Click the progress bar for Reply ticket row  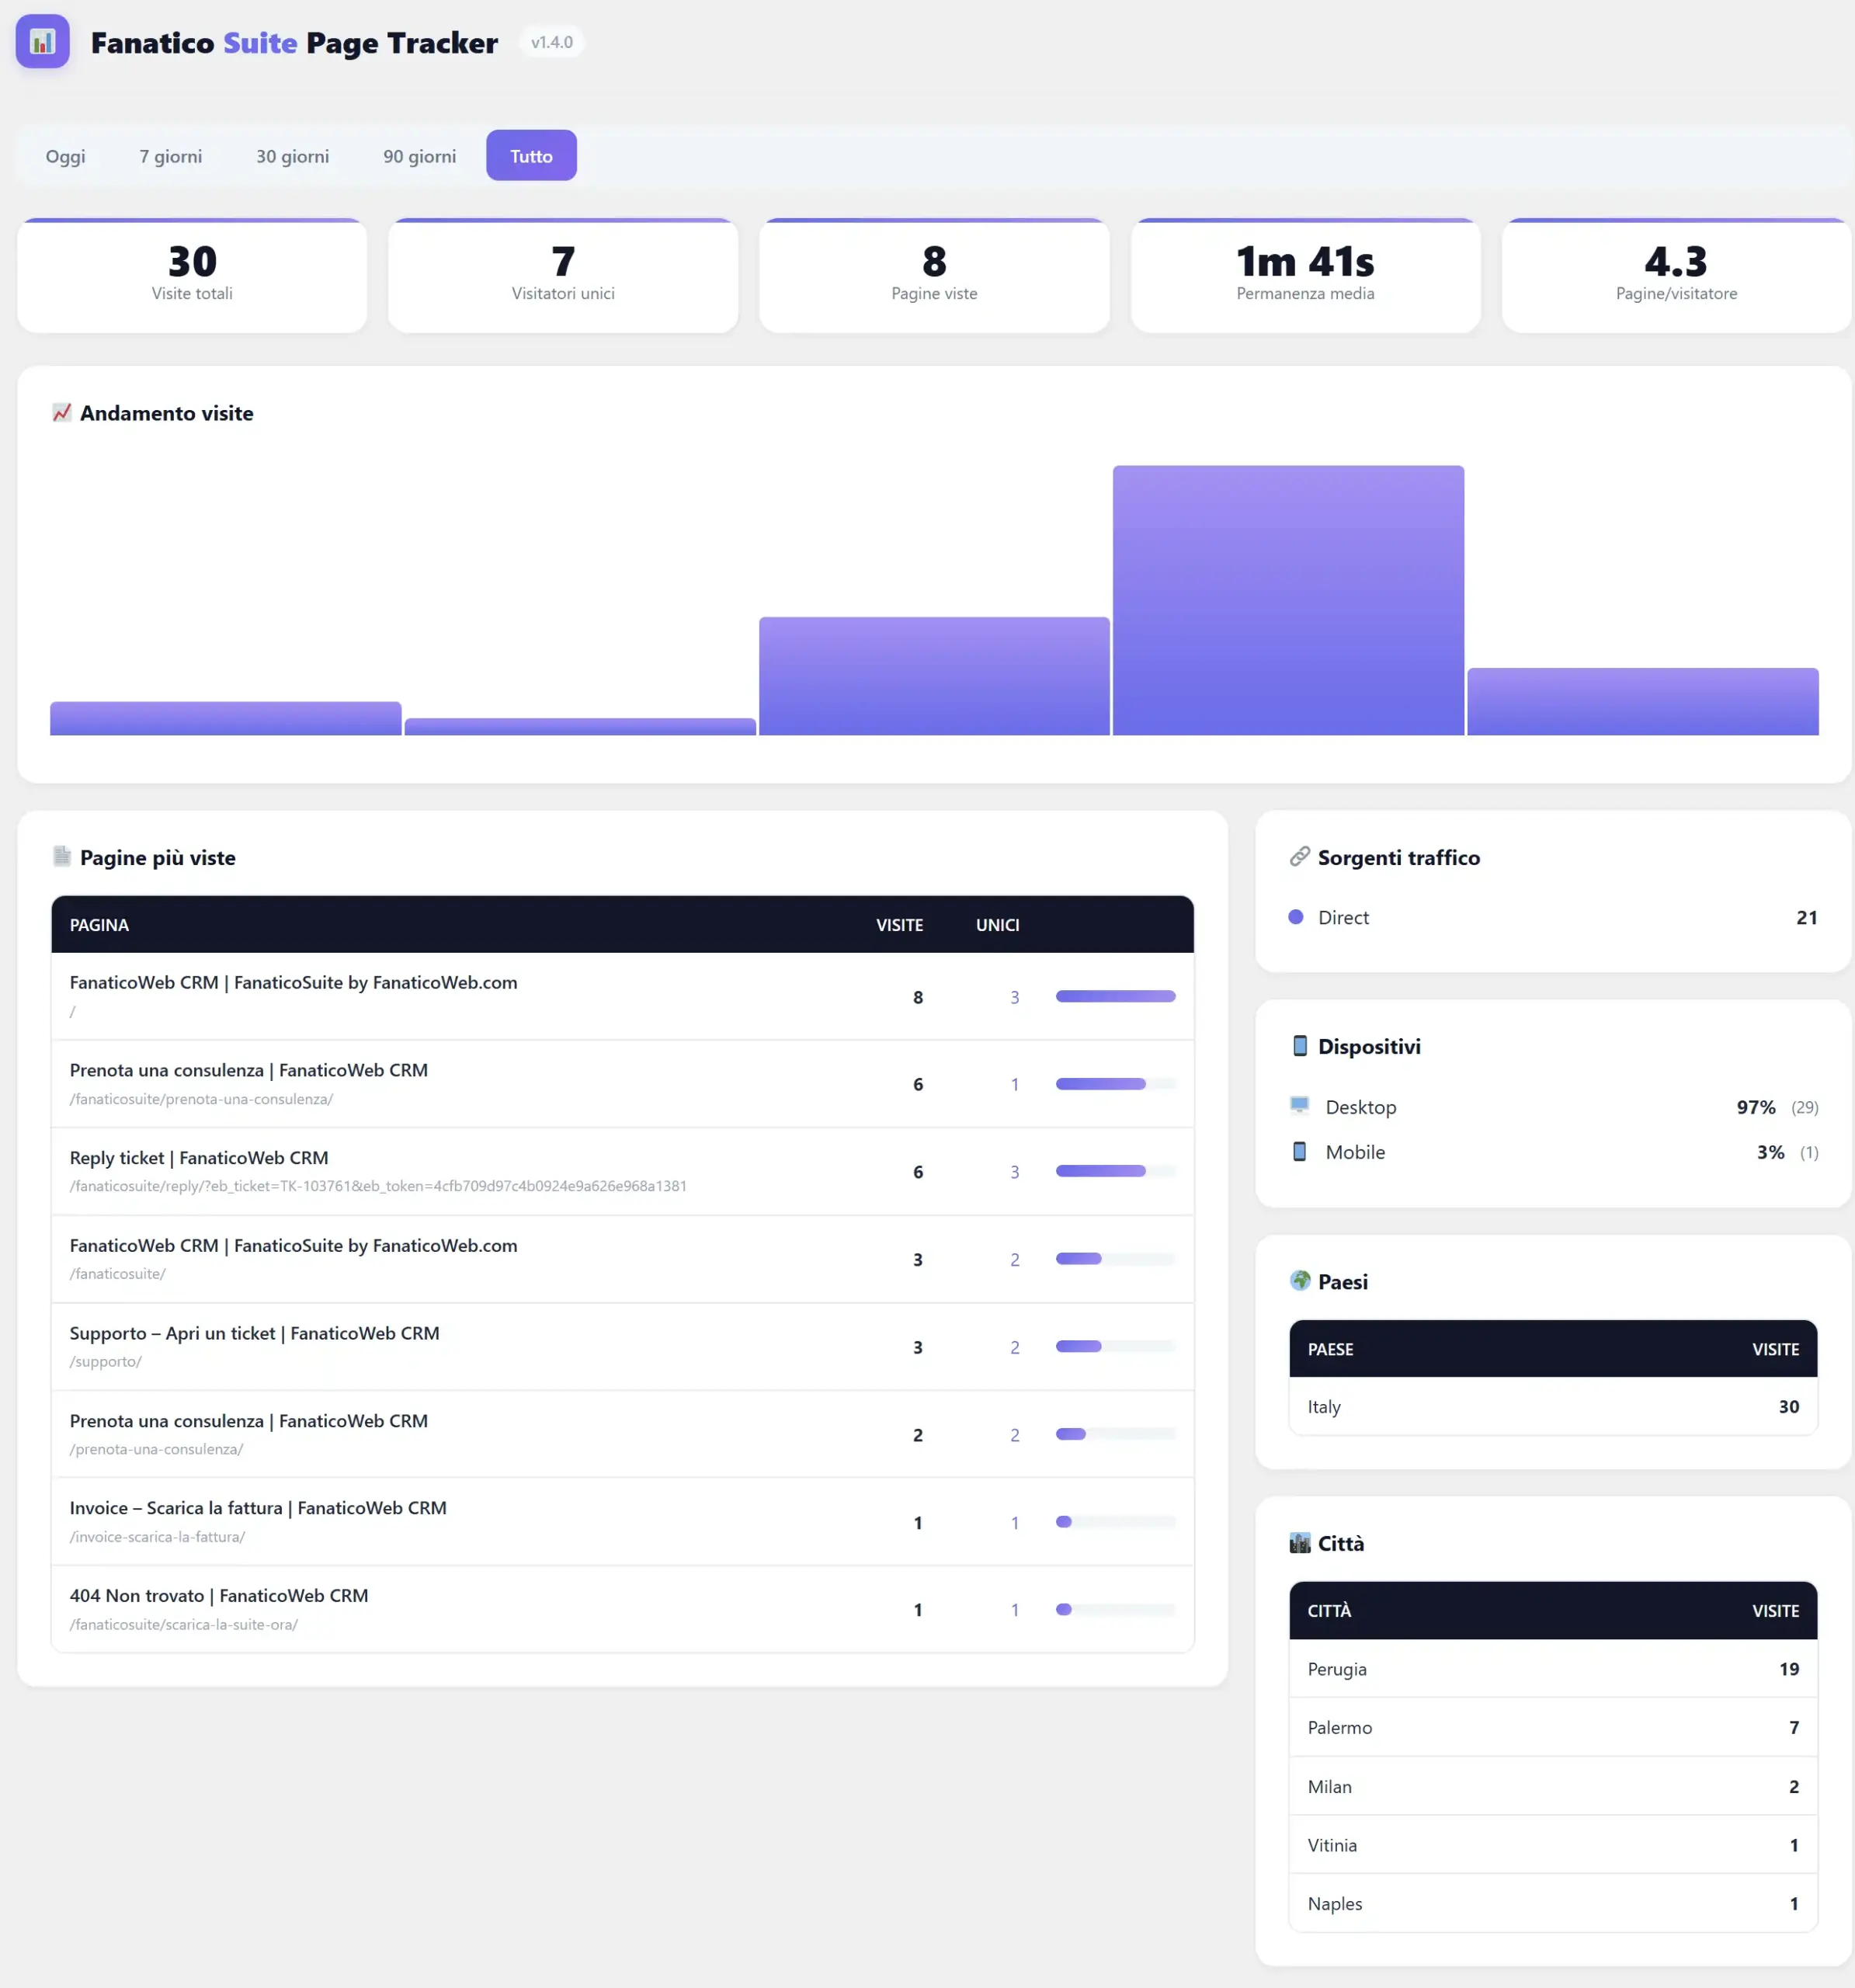click(x=1115, y=1171)
